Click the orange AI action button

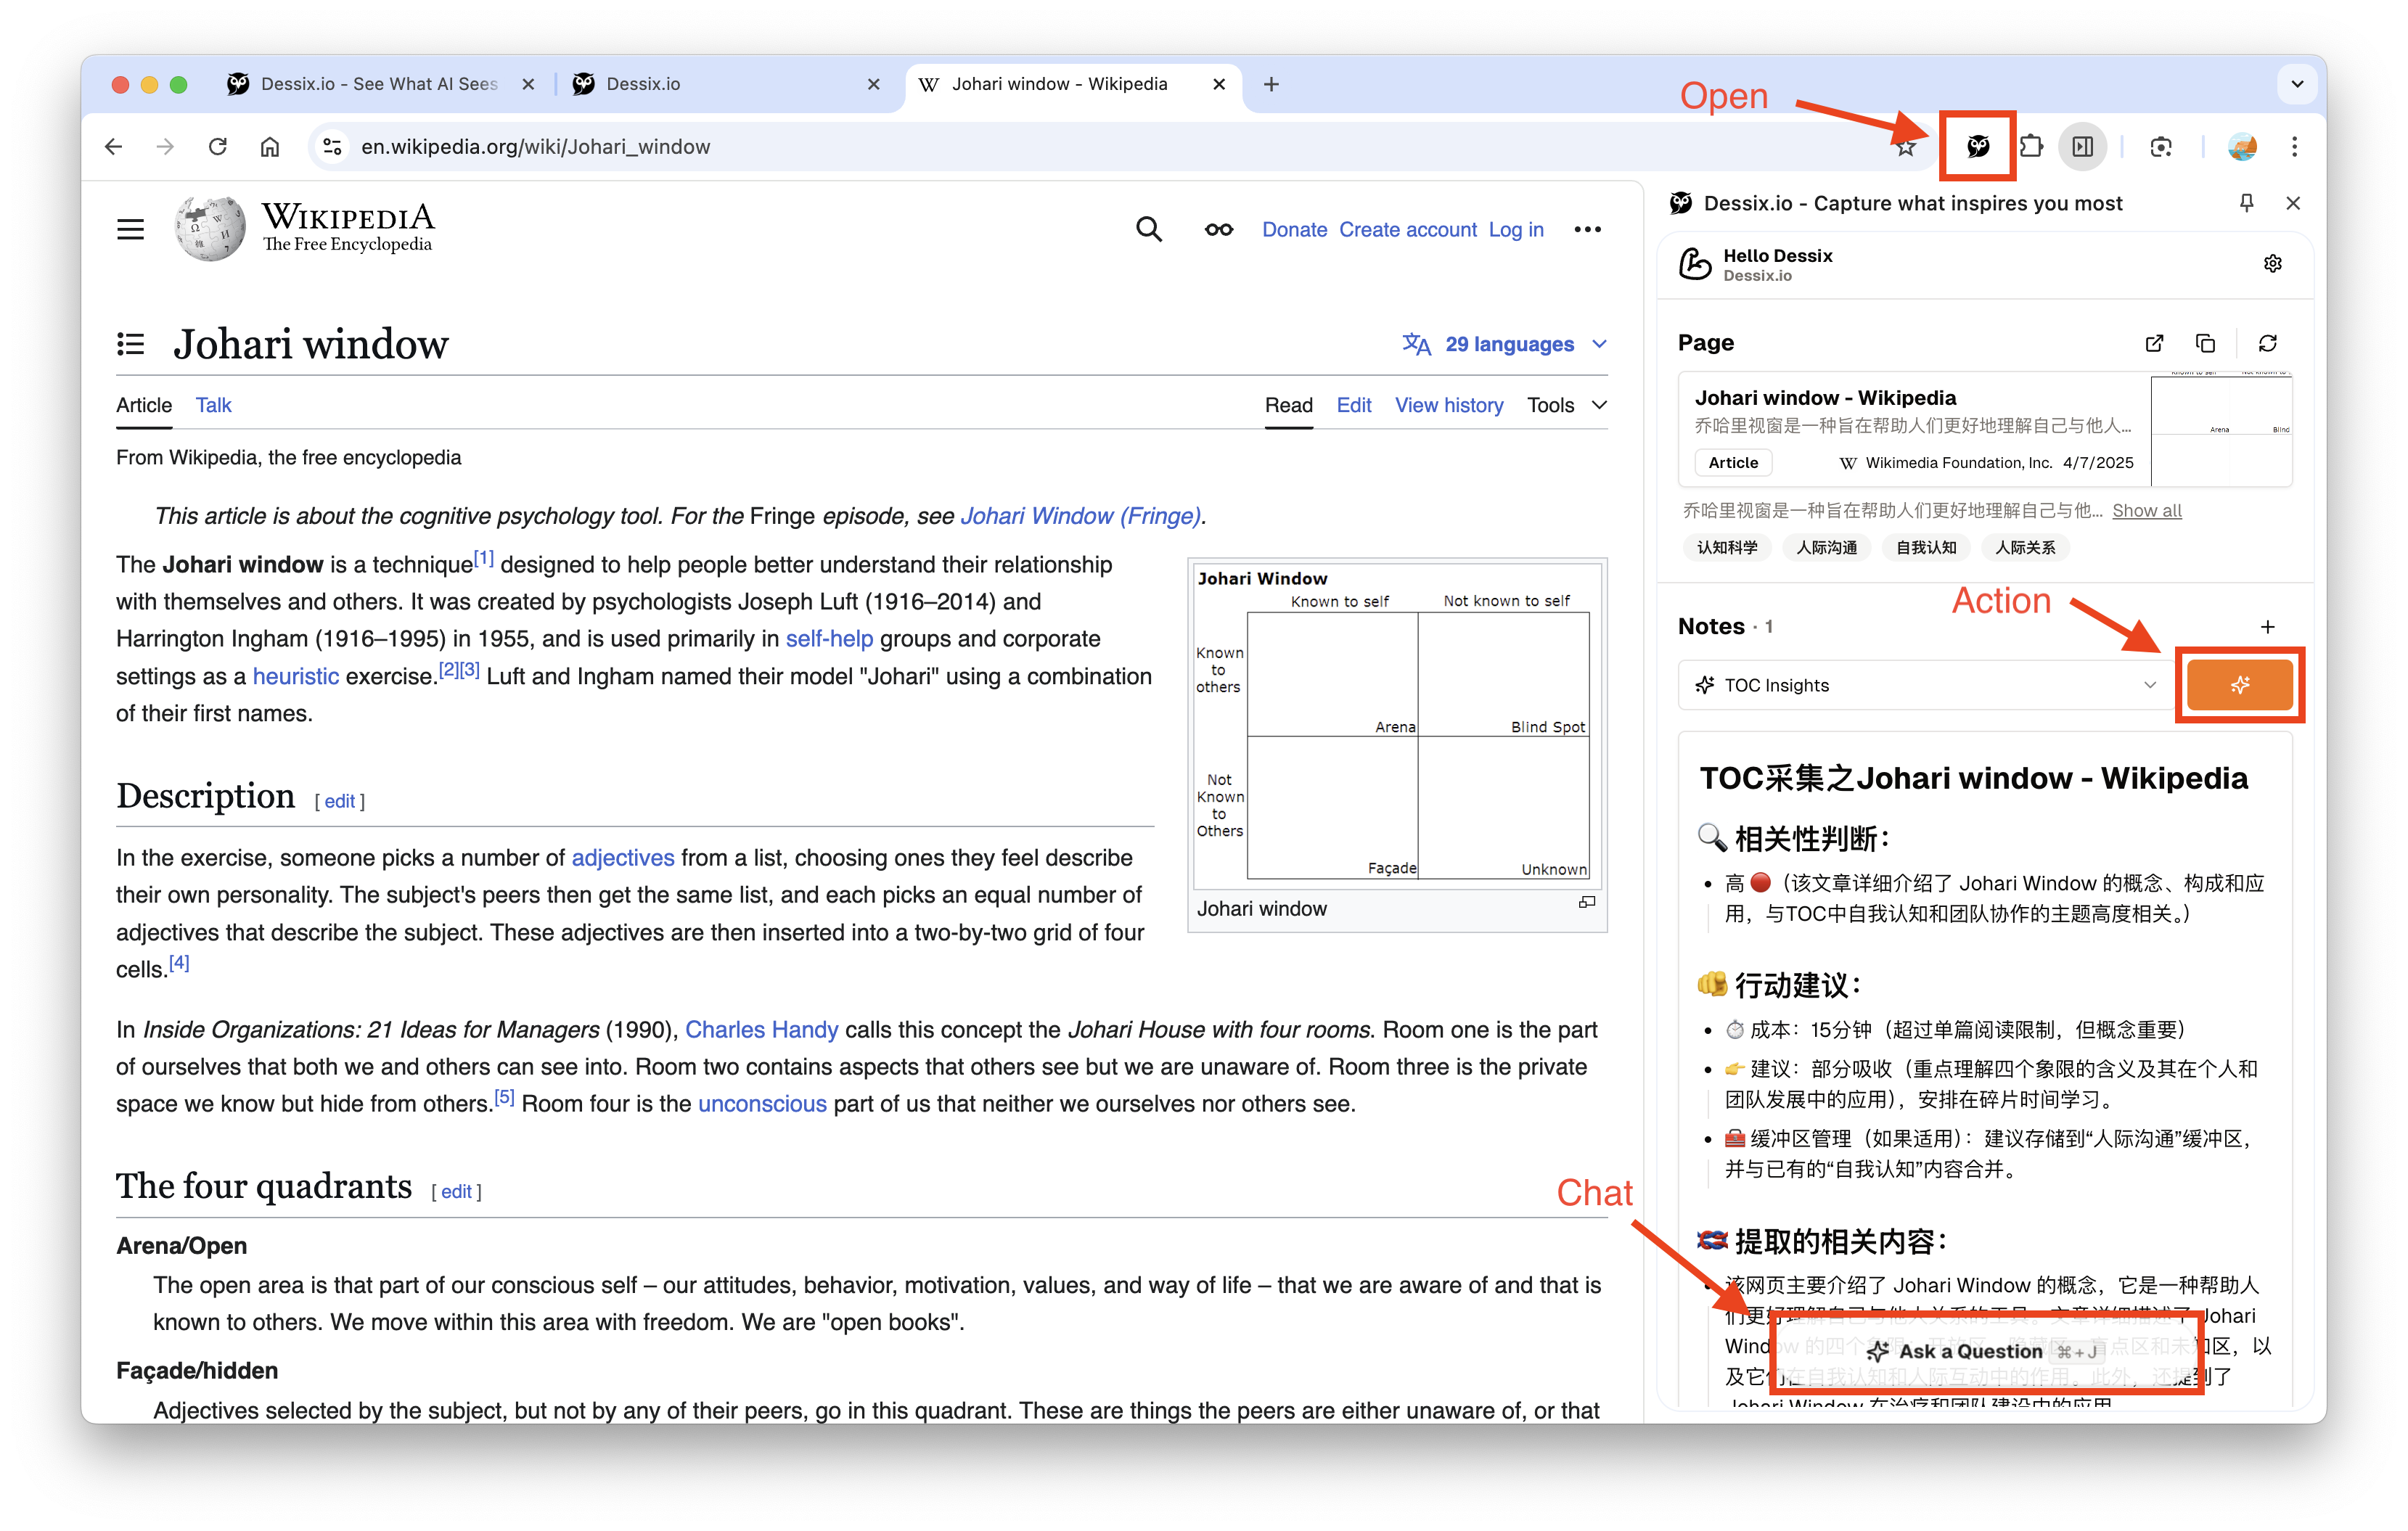point(2239,685)
